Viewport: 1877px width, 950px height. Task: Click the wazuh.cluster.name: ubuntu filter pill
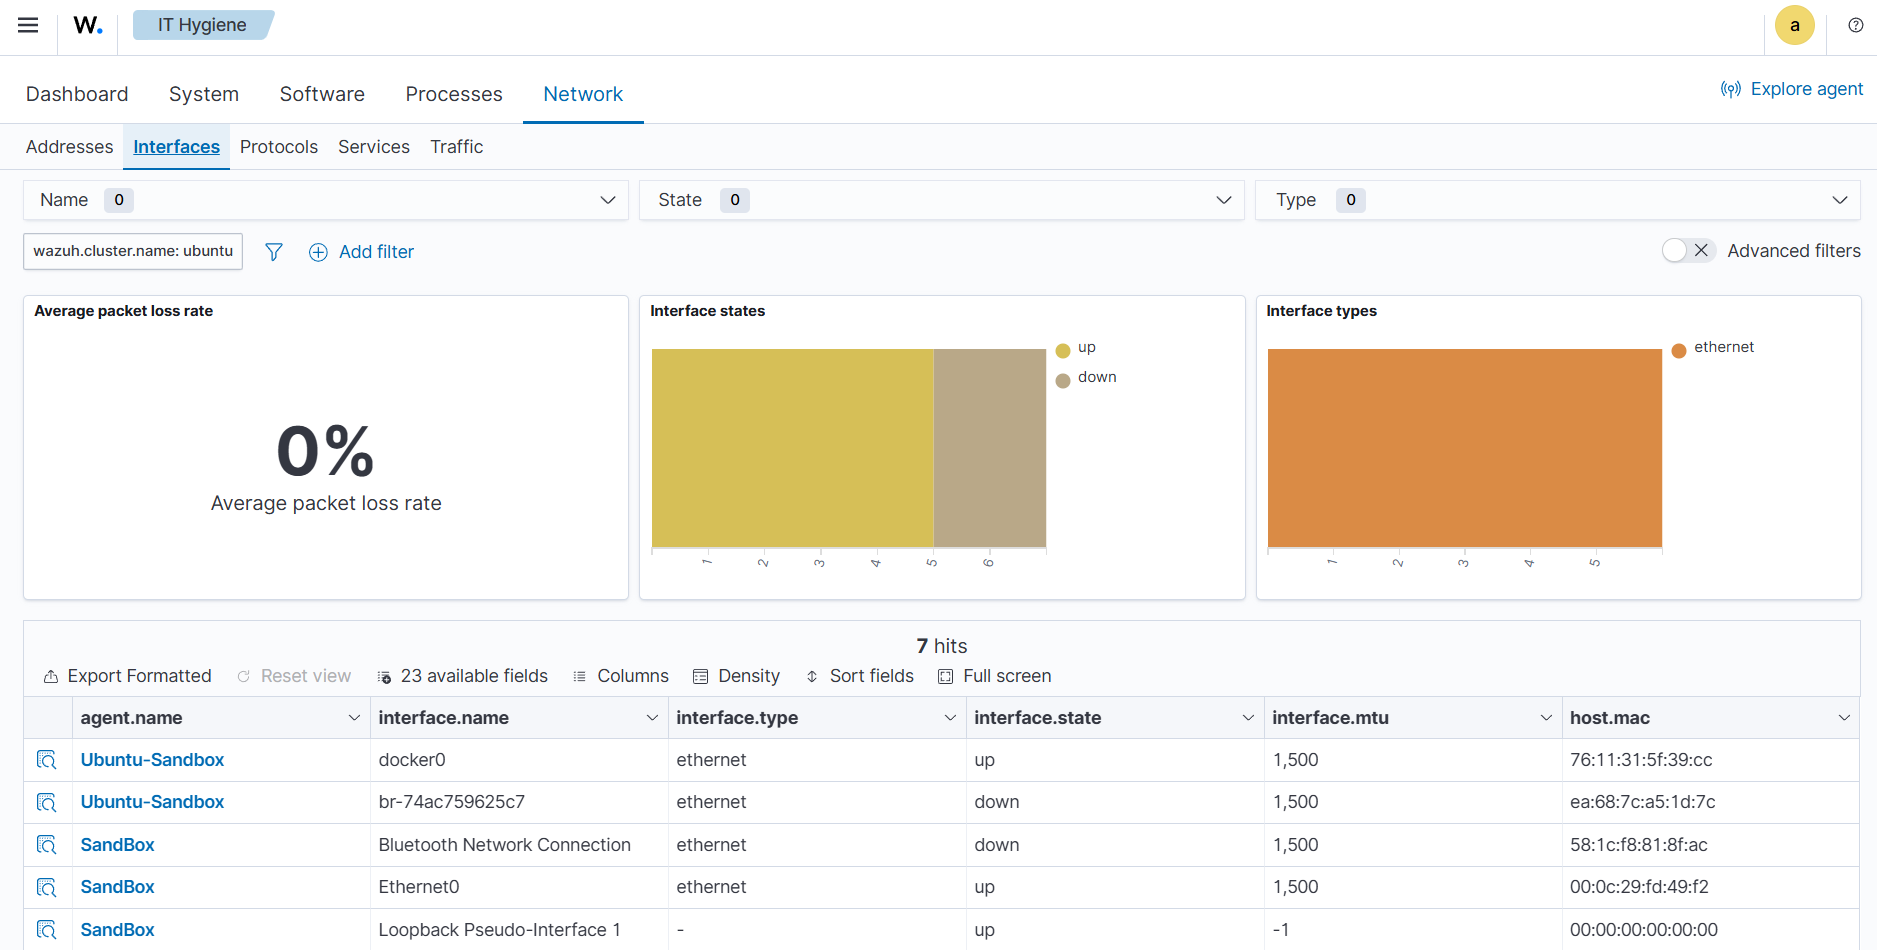point(132,251)
